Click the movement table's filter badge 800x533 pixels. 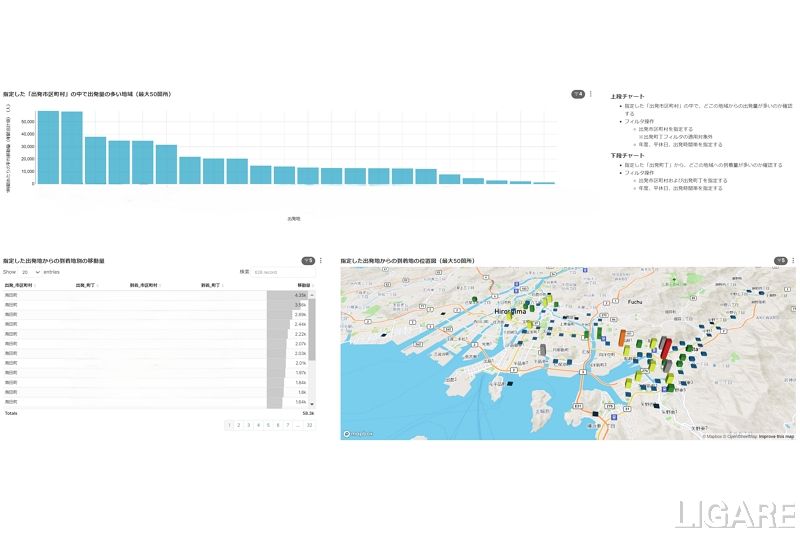[309, 261]
